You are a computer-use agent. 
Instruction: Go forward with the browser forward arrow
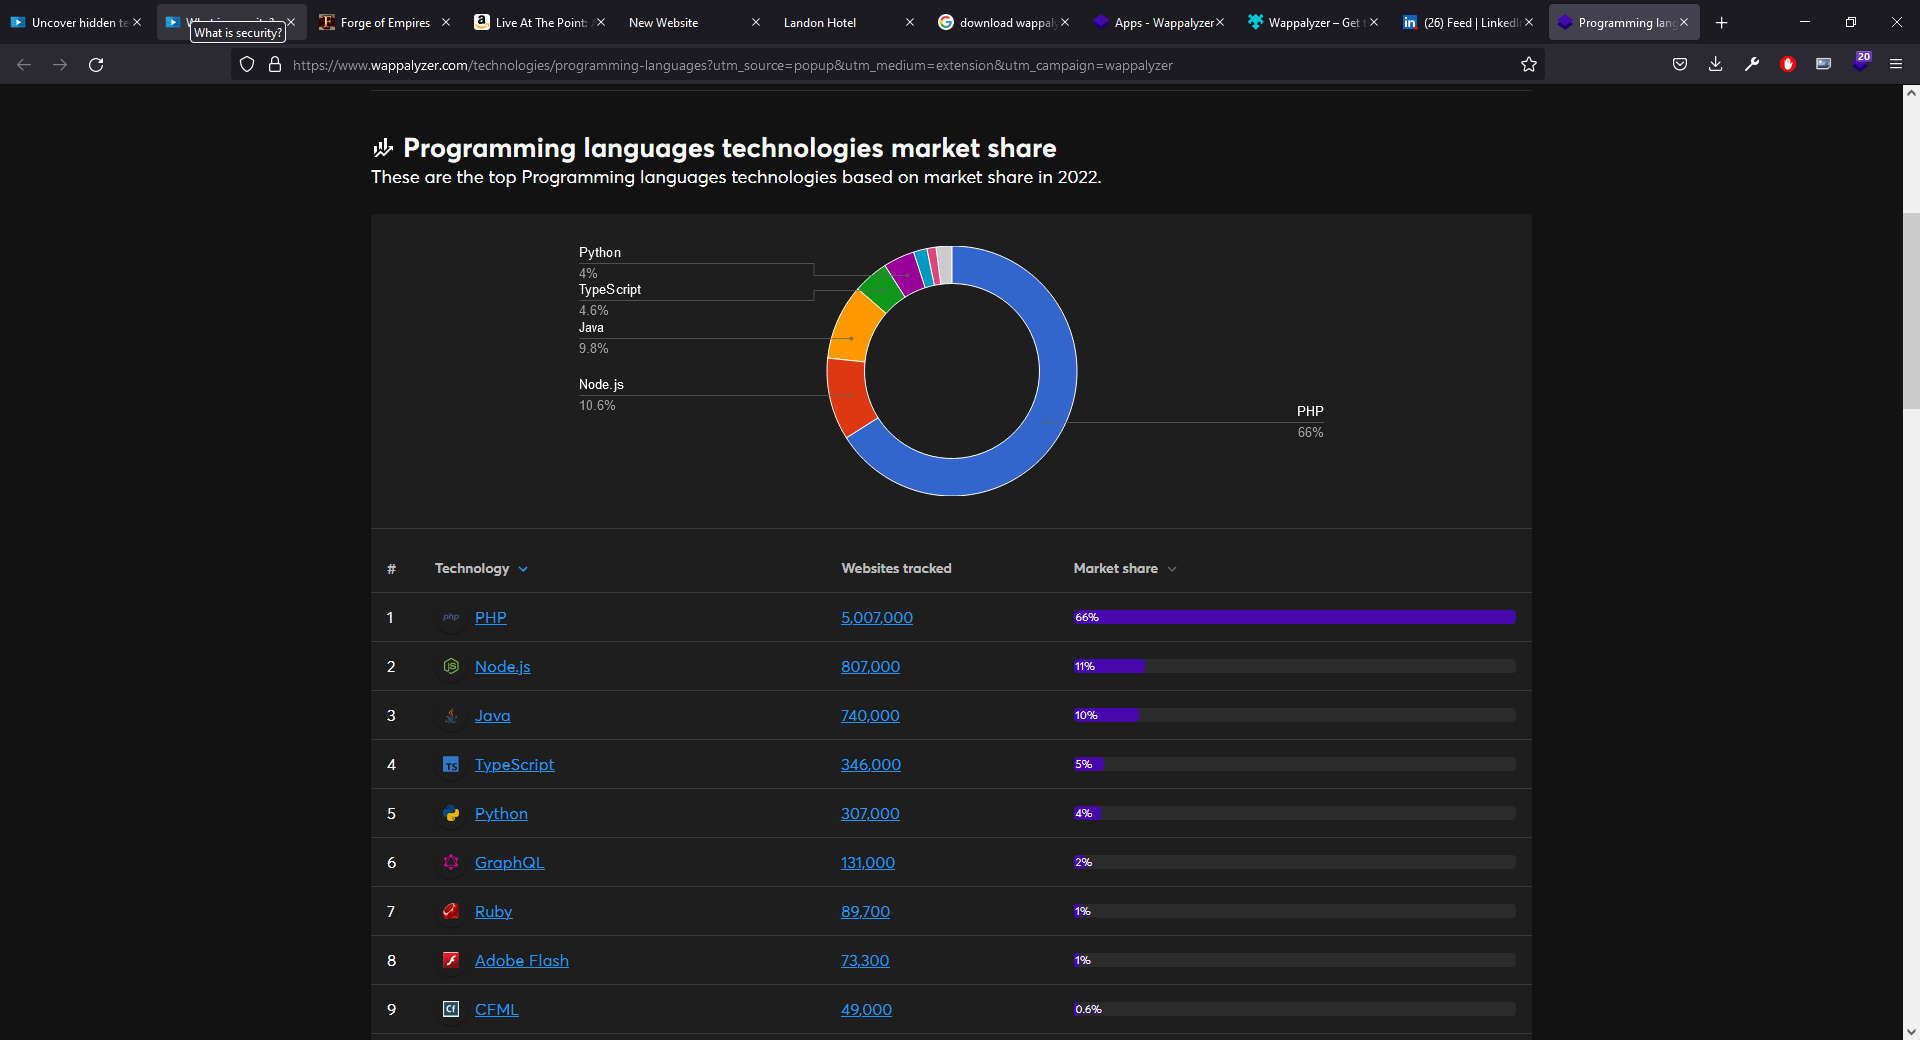60,64
